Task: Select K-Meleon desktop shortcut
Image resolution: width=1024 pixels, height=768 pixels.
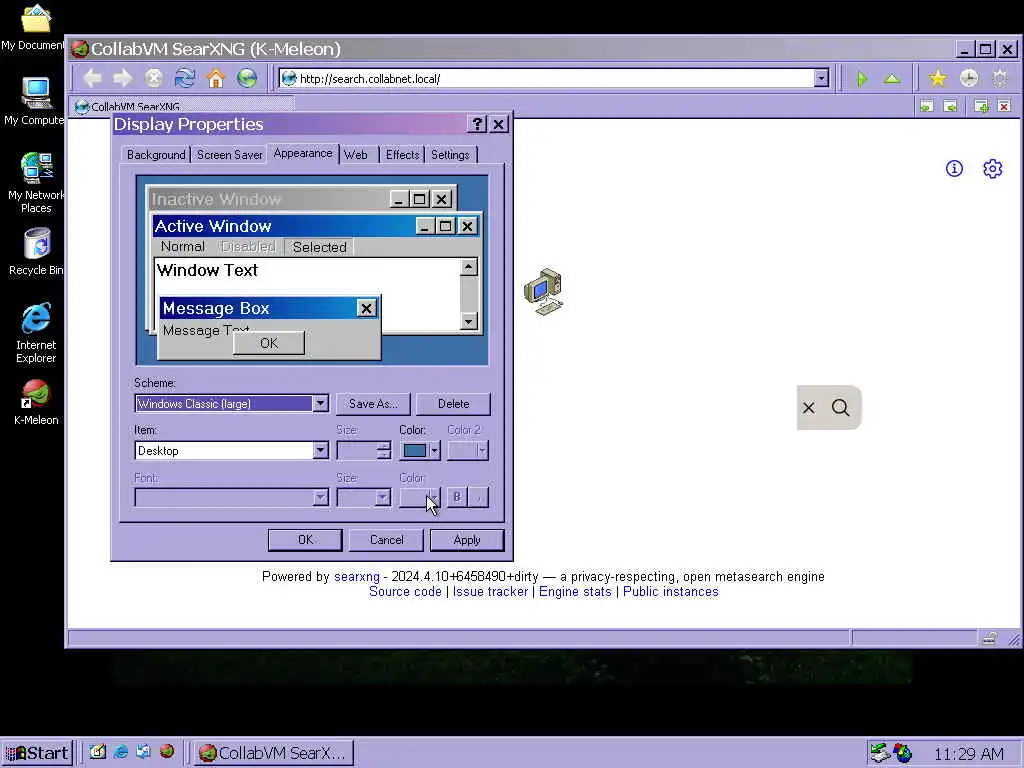Action: (36, 402)
